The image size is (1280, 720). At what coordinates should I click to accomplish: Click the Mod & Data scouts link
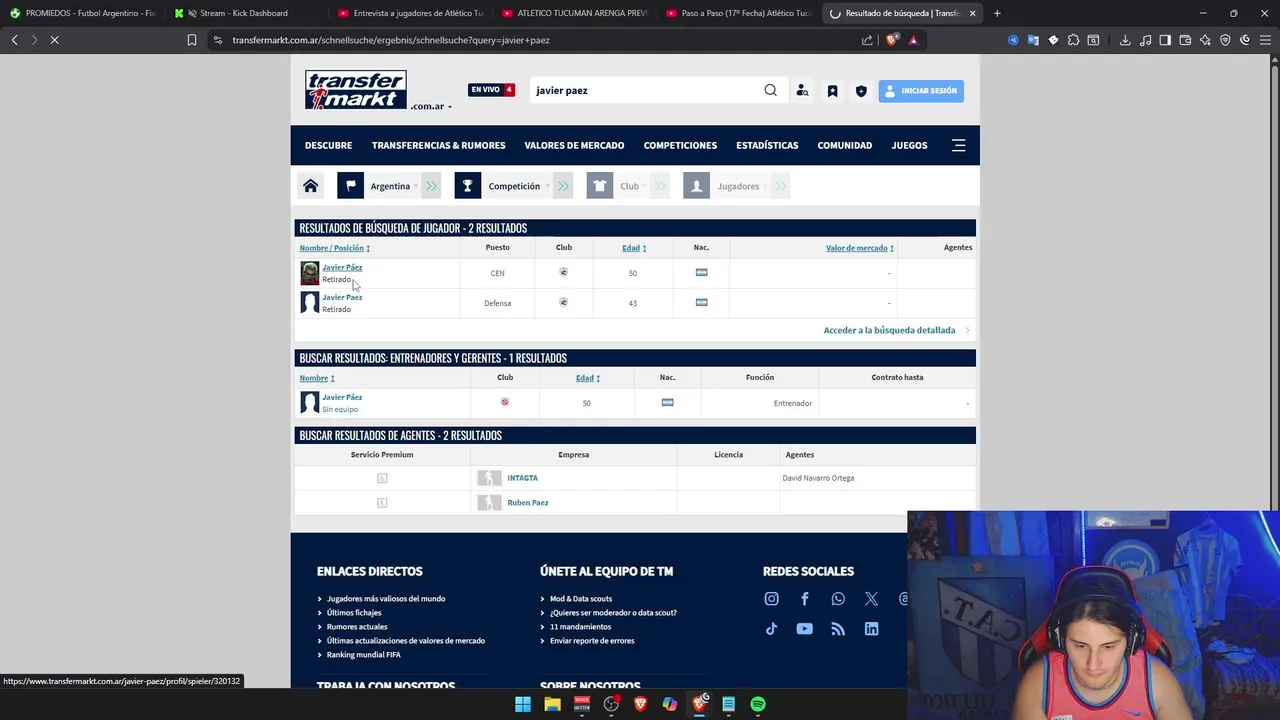[x=581, y=599]
